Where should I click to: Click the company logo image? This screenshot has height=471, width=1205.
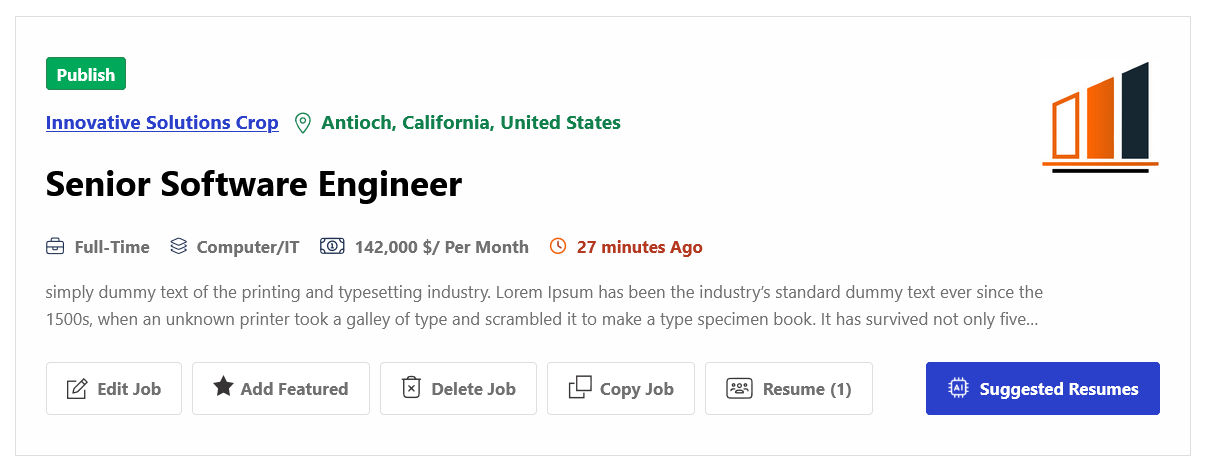(1100, 117)
